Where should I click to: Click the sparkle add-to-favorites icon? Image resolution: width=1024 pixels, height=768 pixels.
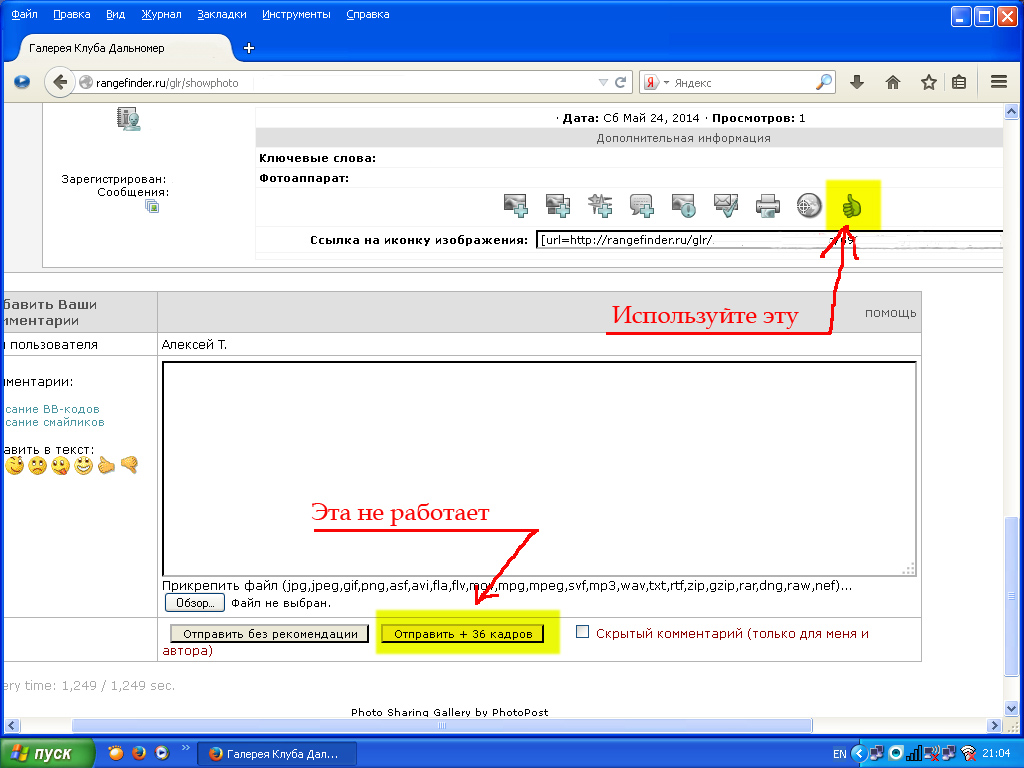click(x=600, y=206)
